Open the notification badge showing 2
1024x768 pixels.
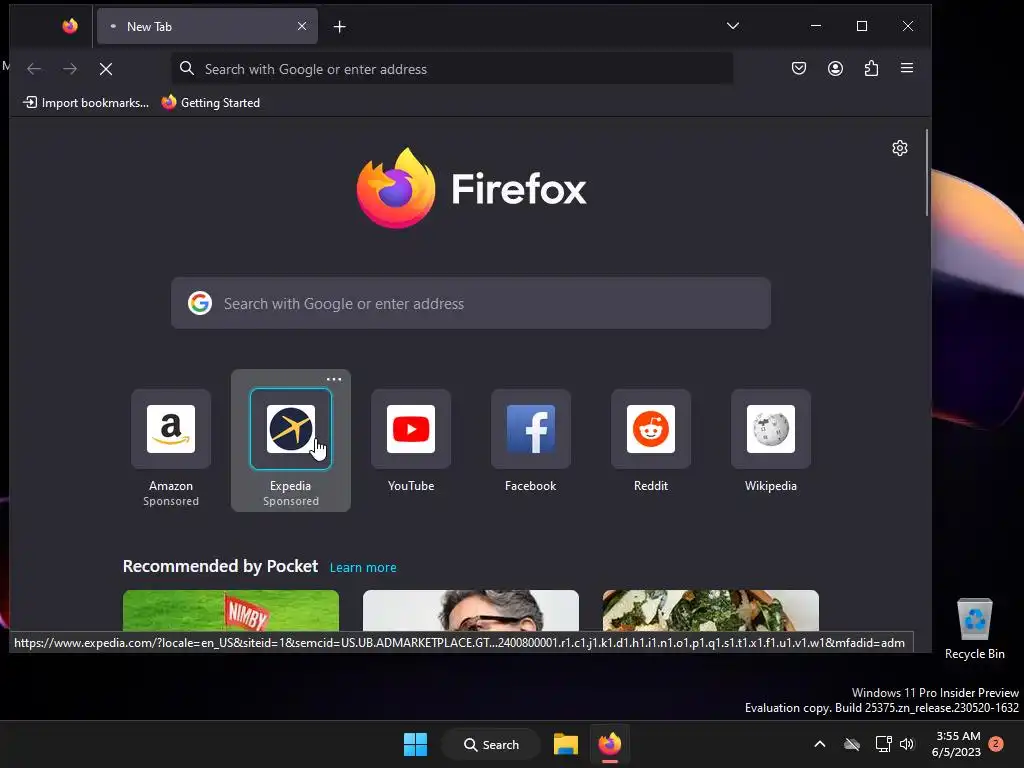pyautogui.click(x=996, y=743)
